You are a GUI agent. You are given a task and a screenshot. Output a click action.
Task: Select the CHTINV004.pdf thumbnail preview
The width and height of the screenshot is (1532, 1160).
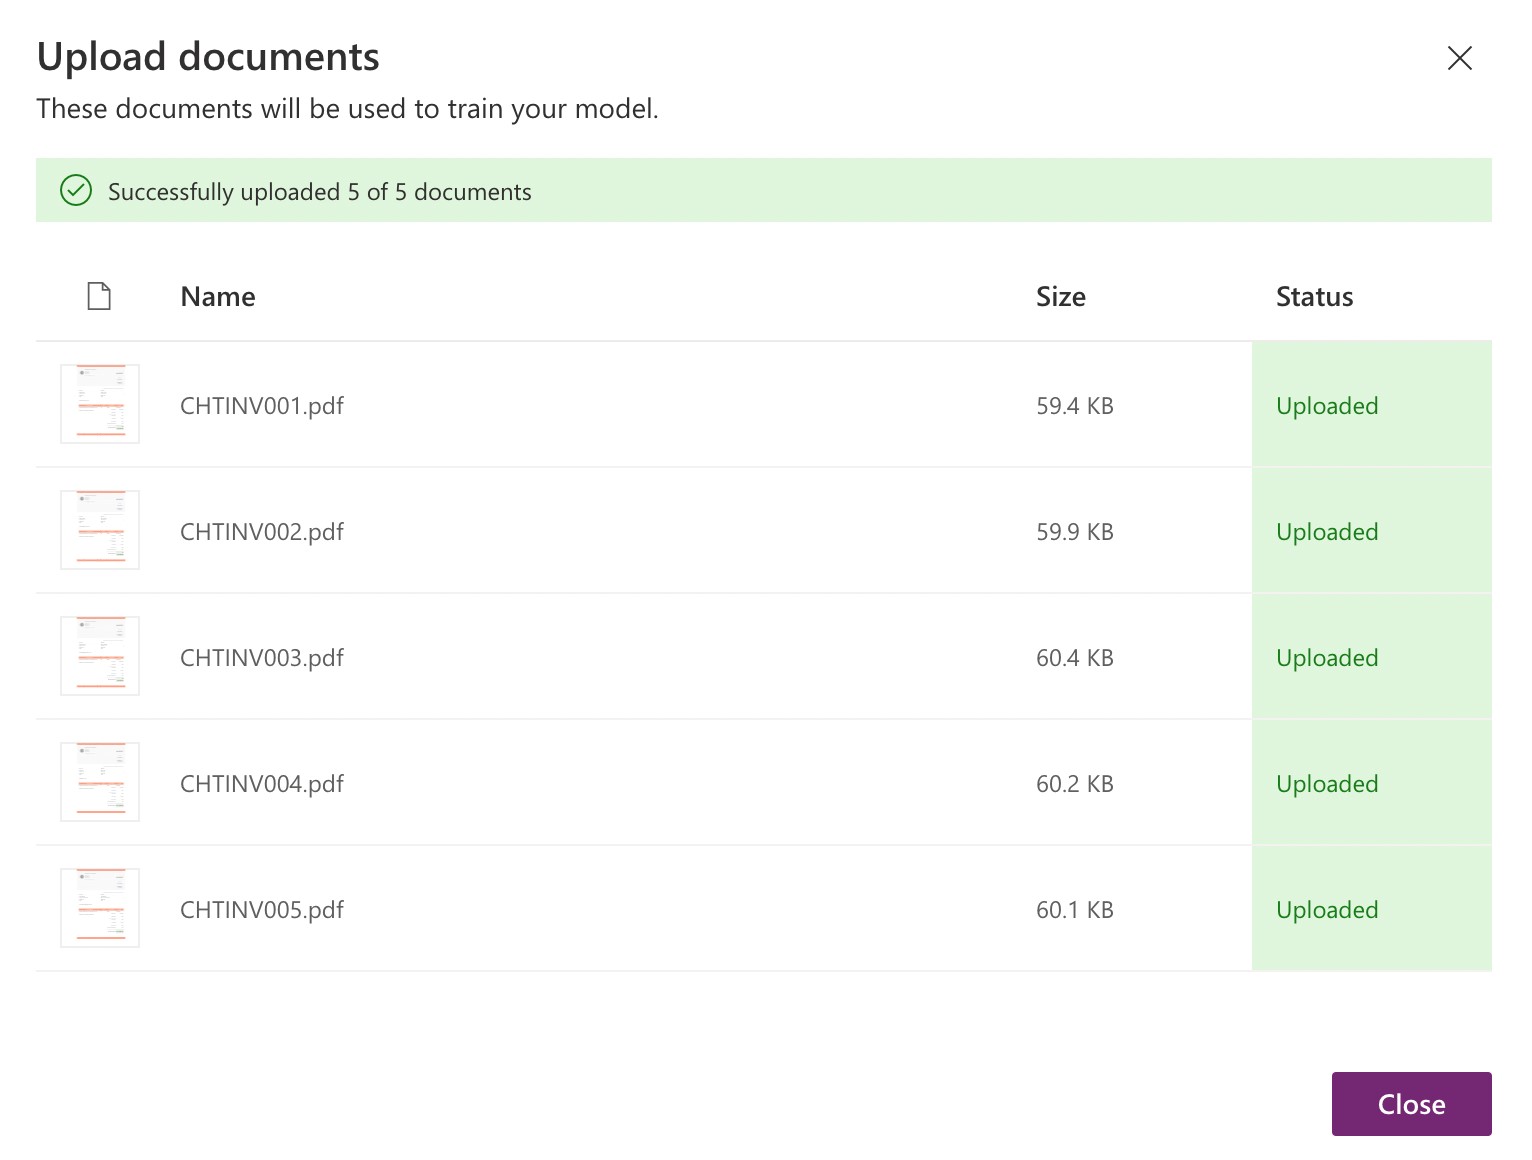coord(100,782)
